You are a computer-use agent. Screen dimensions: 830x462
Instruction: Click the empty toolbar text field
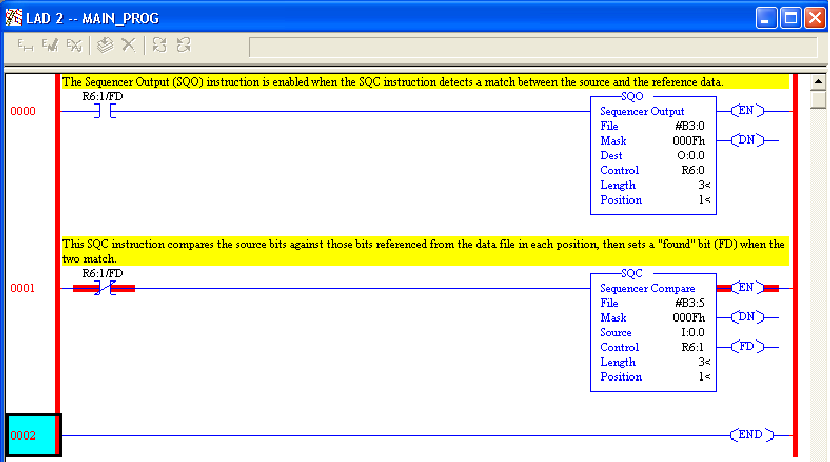click(533, 47)
